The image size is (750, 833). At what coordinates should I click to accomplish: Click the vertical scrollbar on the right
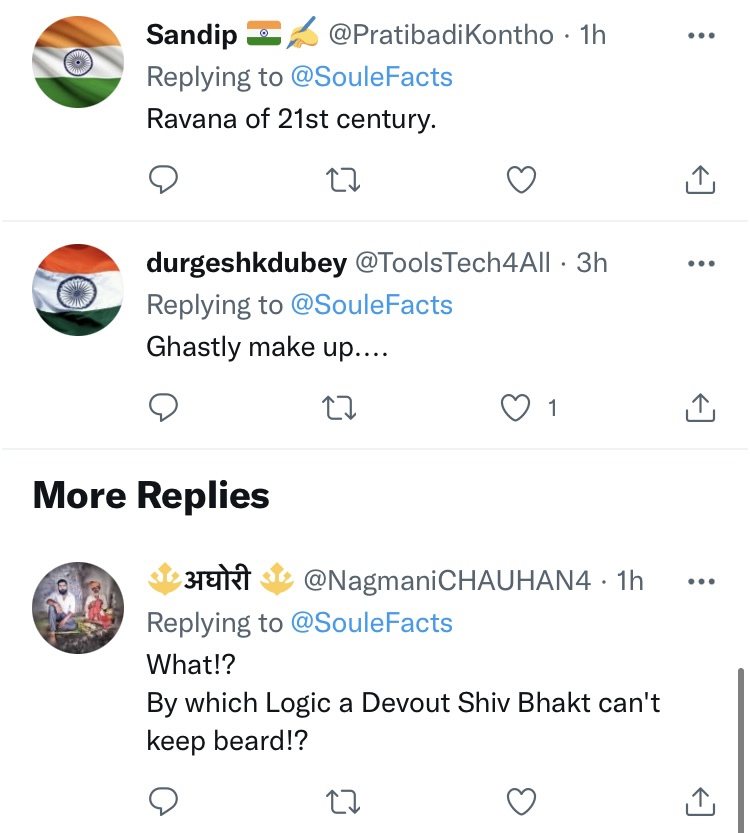click(741, 740)
